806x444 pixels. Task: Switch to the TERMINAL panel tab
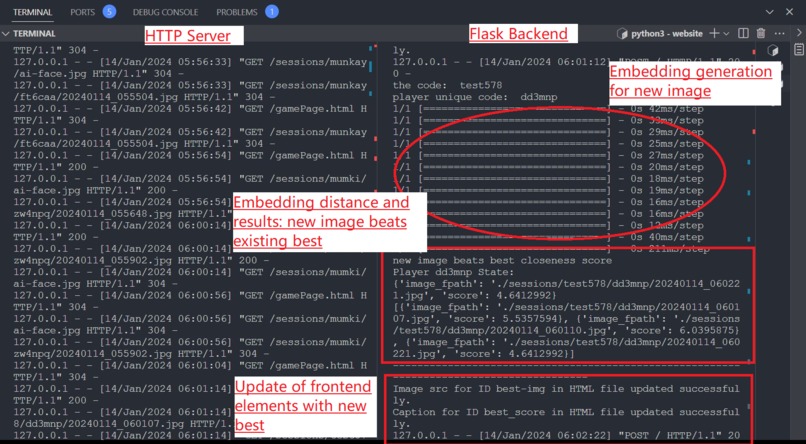(32, 12)
